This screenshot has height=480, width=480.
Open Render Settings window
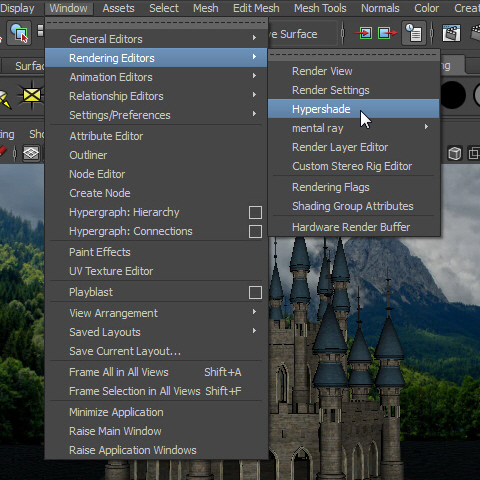pyautogui.click(x=353, y=90)
